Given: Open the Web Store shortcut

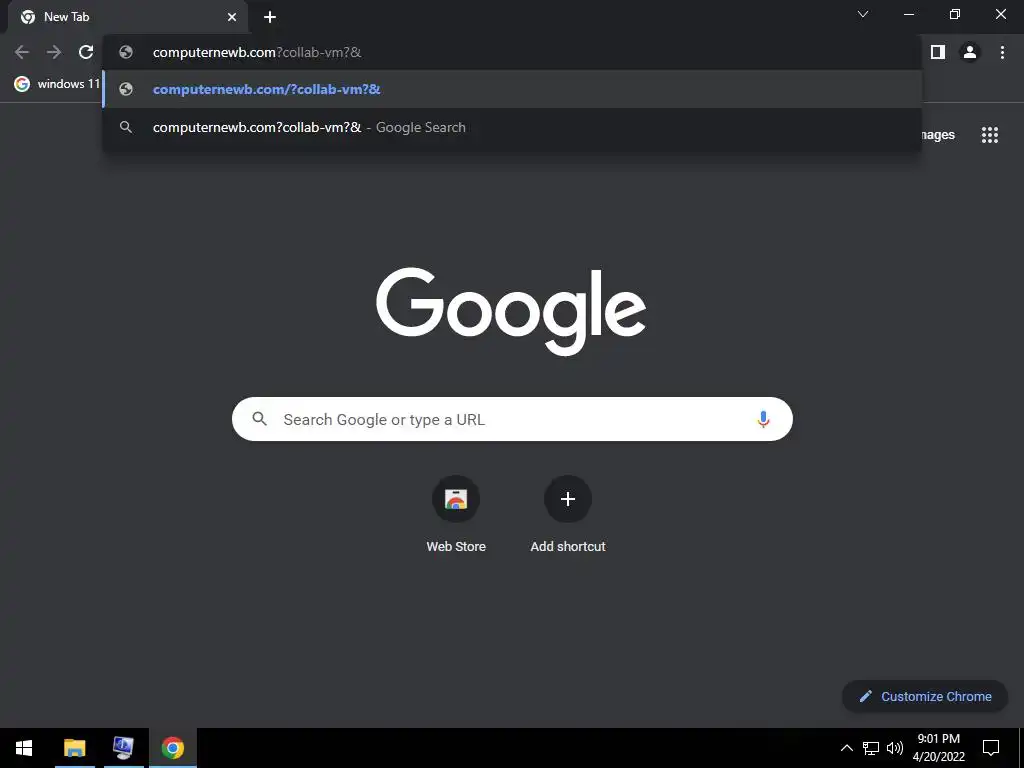Looking at the screenshot, I should click(x=456, y=515).
